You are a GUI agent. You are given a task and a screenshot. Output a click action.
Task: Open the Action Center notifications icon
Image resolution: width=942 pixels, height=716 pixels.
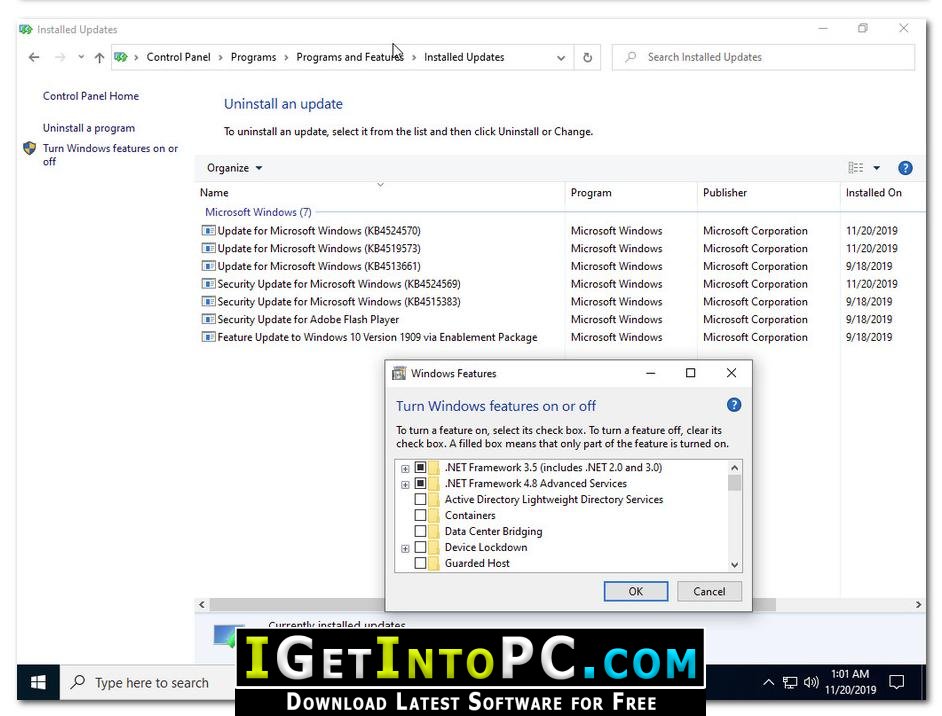pos(896,682)
